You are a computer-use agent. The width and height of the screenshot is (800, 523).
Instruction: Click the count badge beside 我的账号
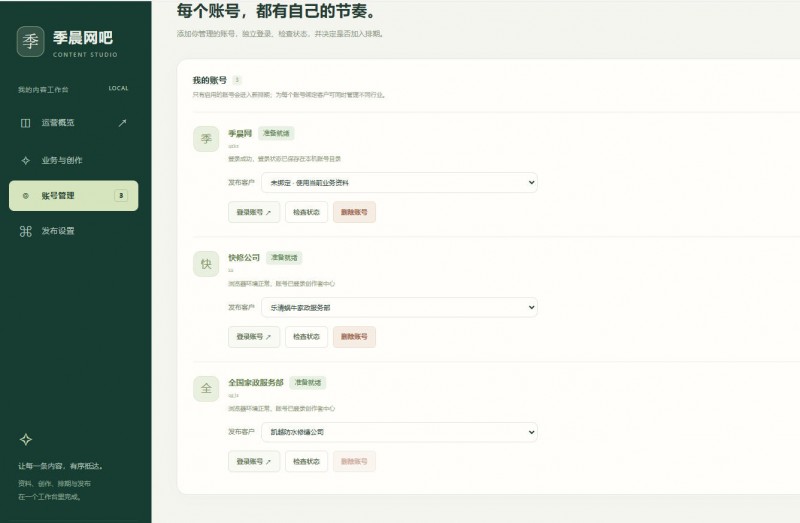tap(237, 80)
